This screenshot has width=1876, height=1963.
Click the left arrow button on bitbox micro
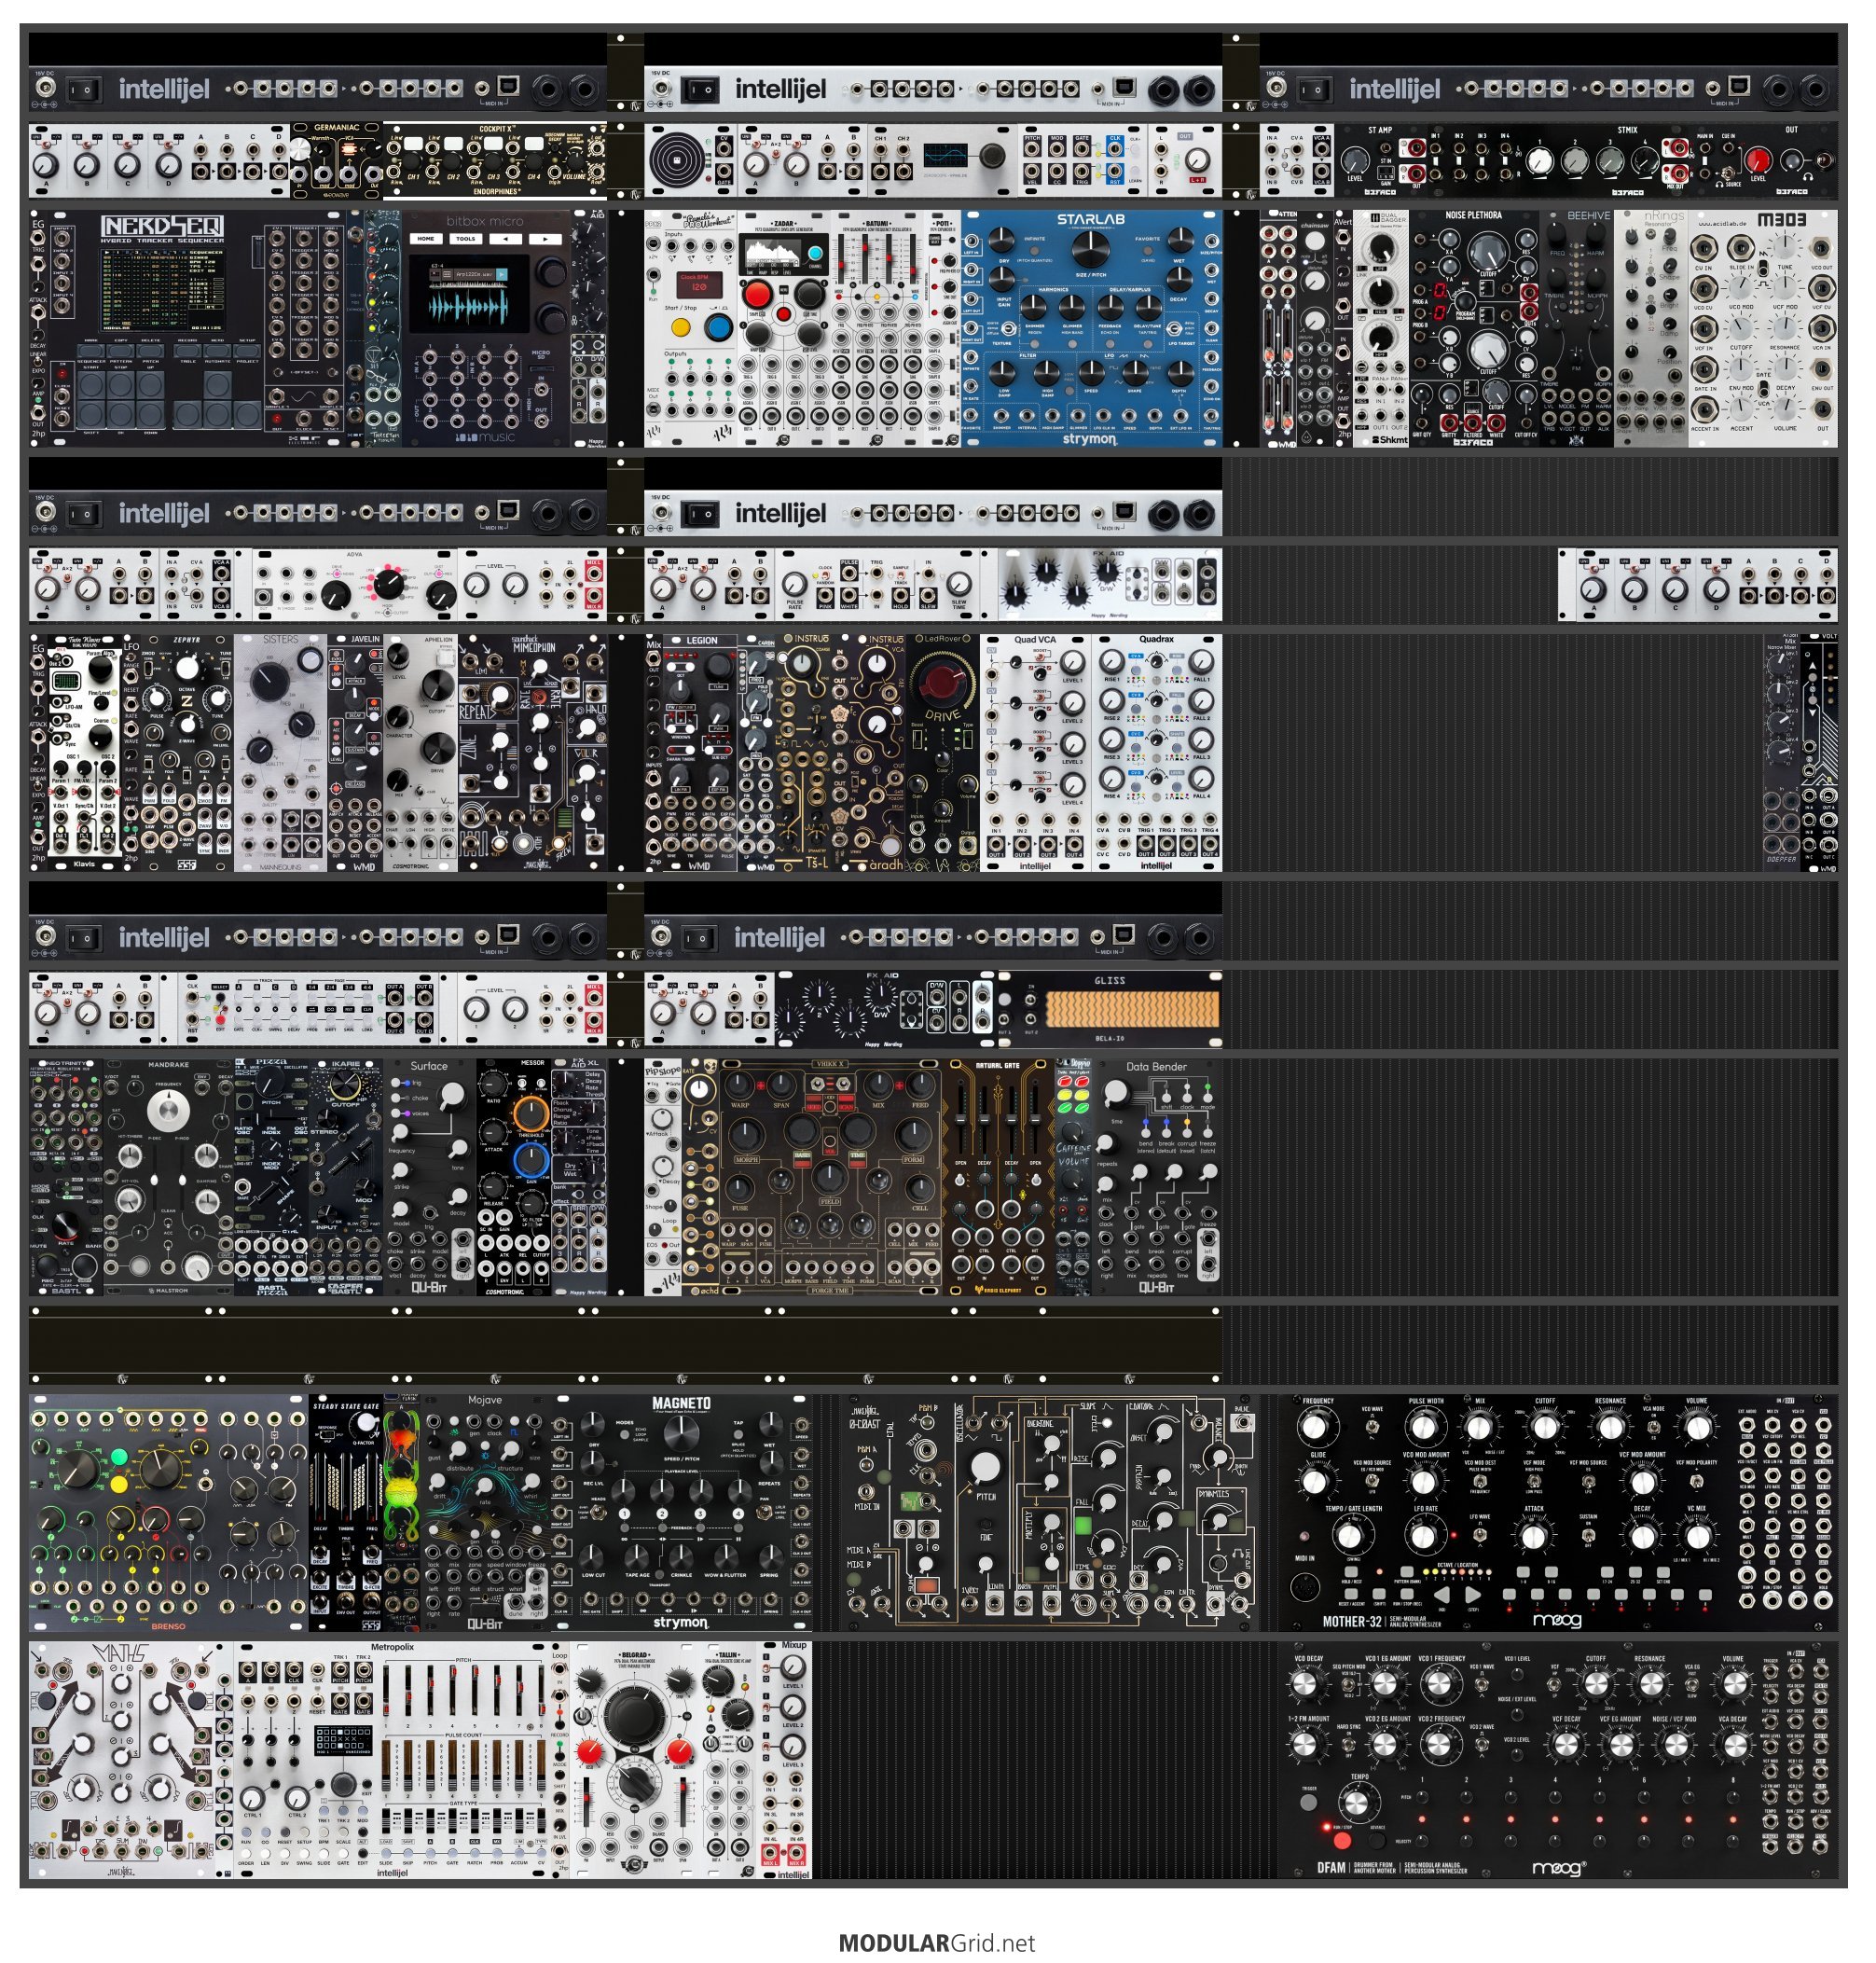point(506,239)
